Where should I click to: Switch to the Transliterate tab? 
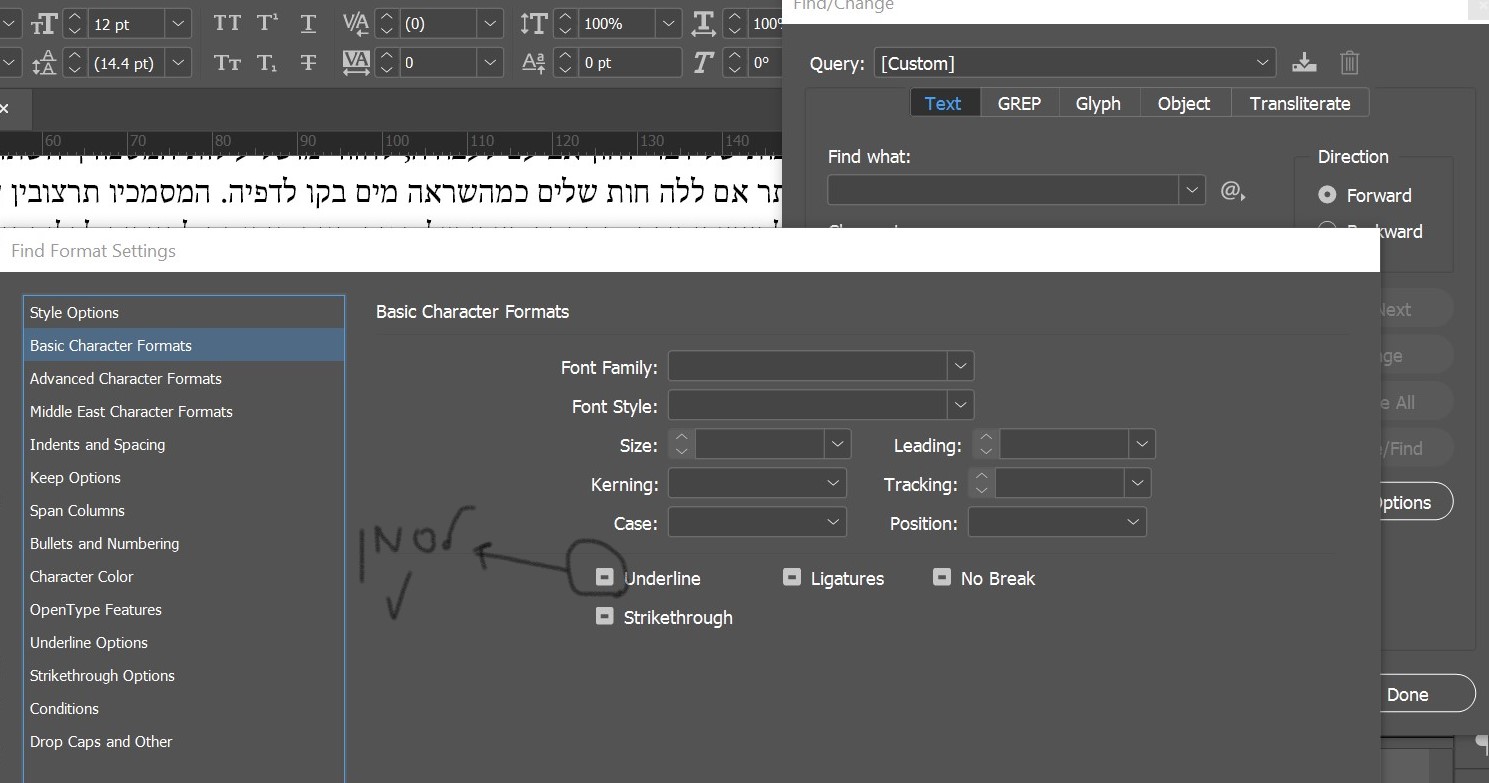[1300, 103]
